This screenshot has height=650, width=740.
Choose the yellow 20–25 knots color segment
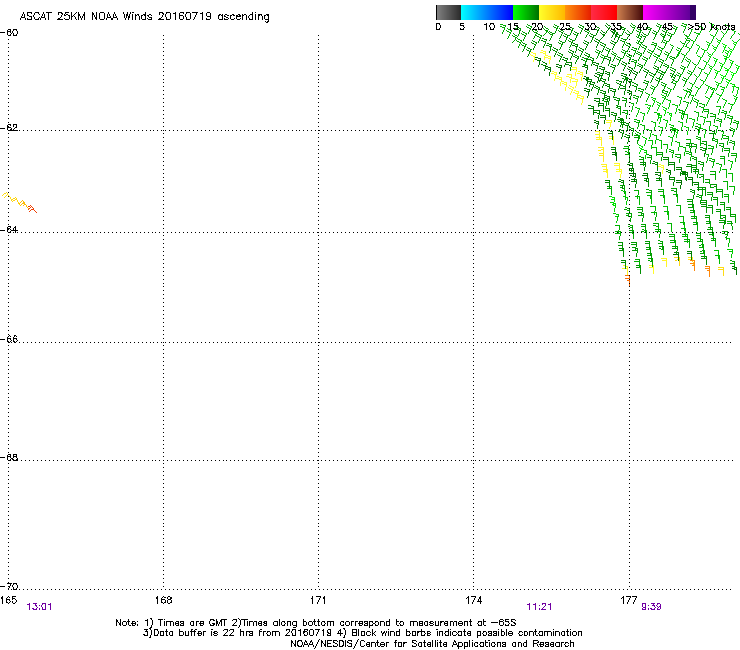(552, 12)
